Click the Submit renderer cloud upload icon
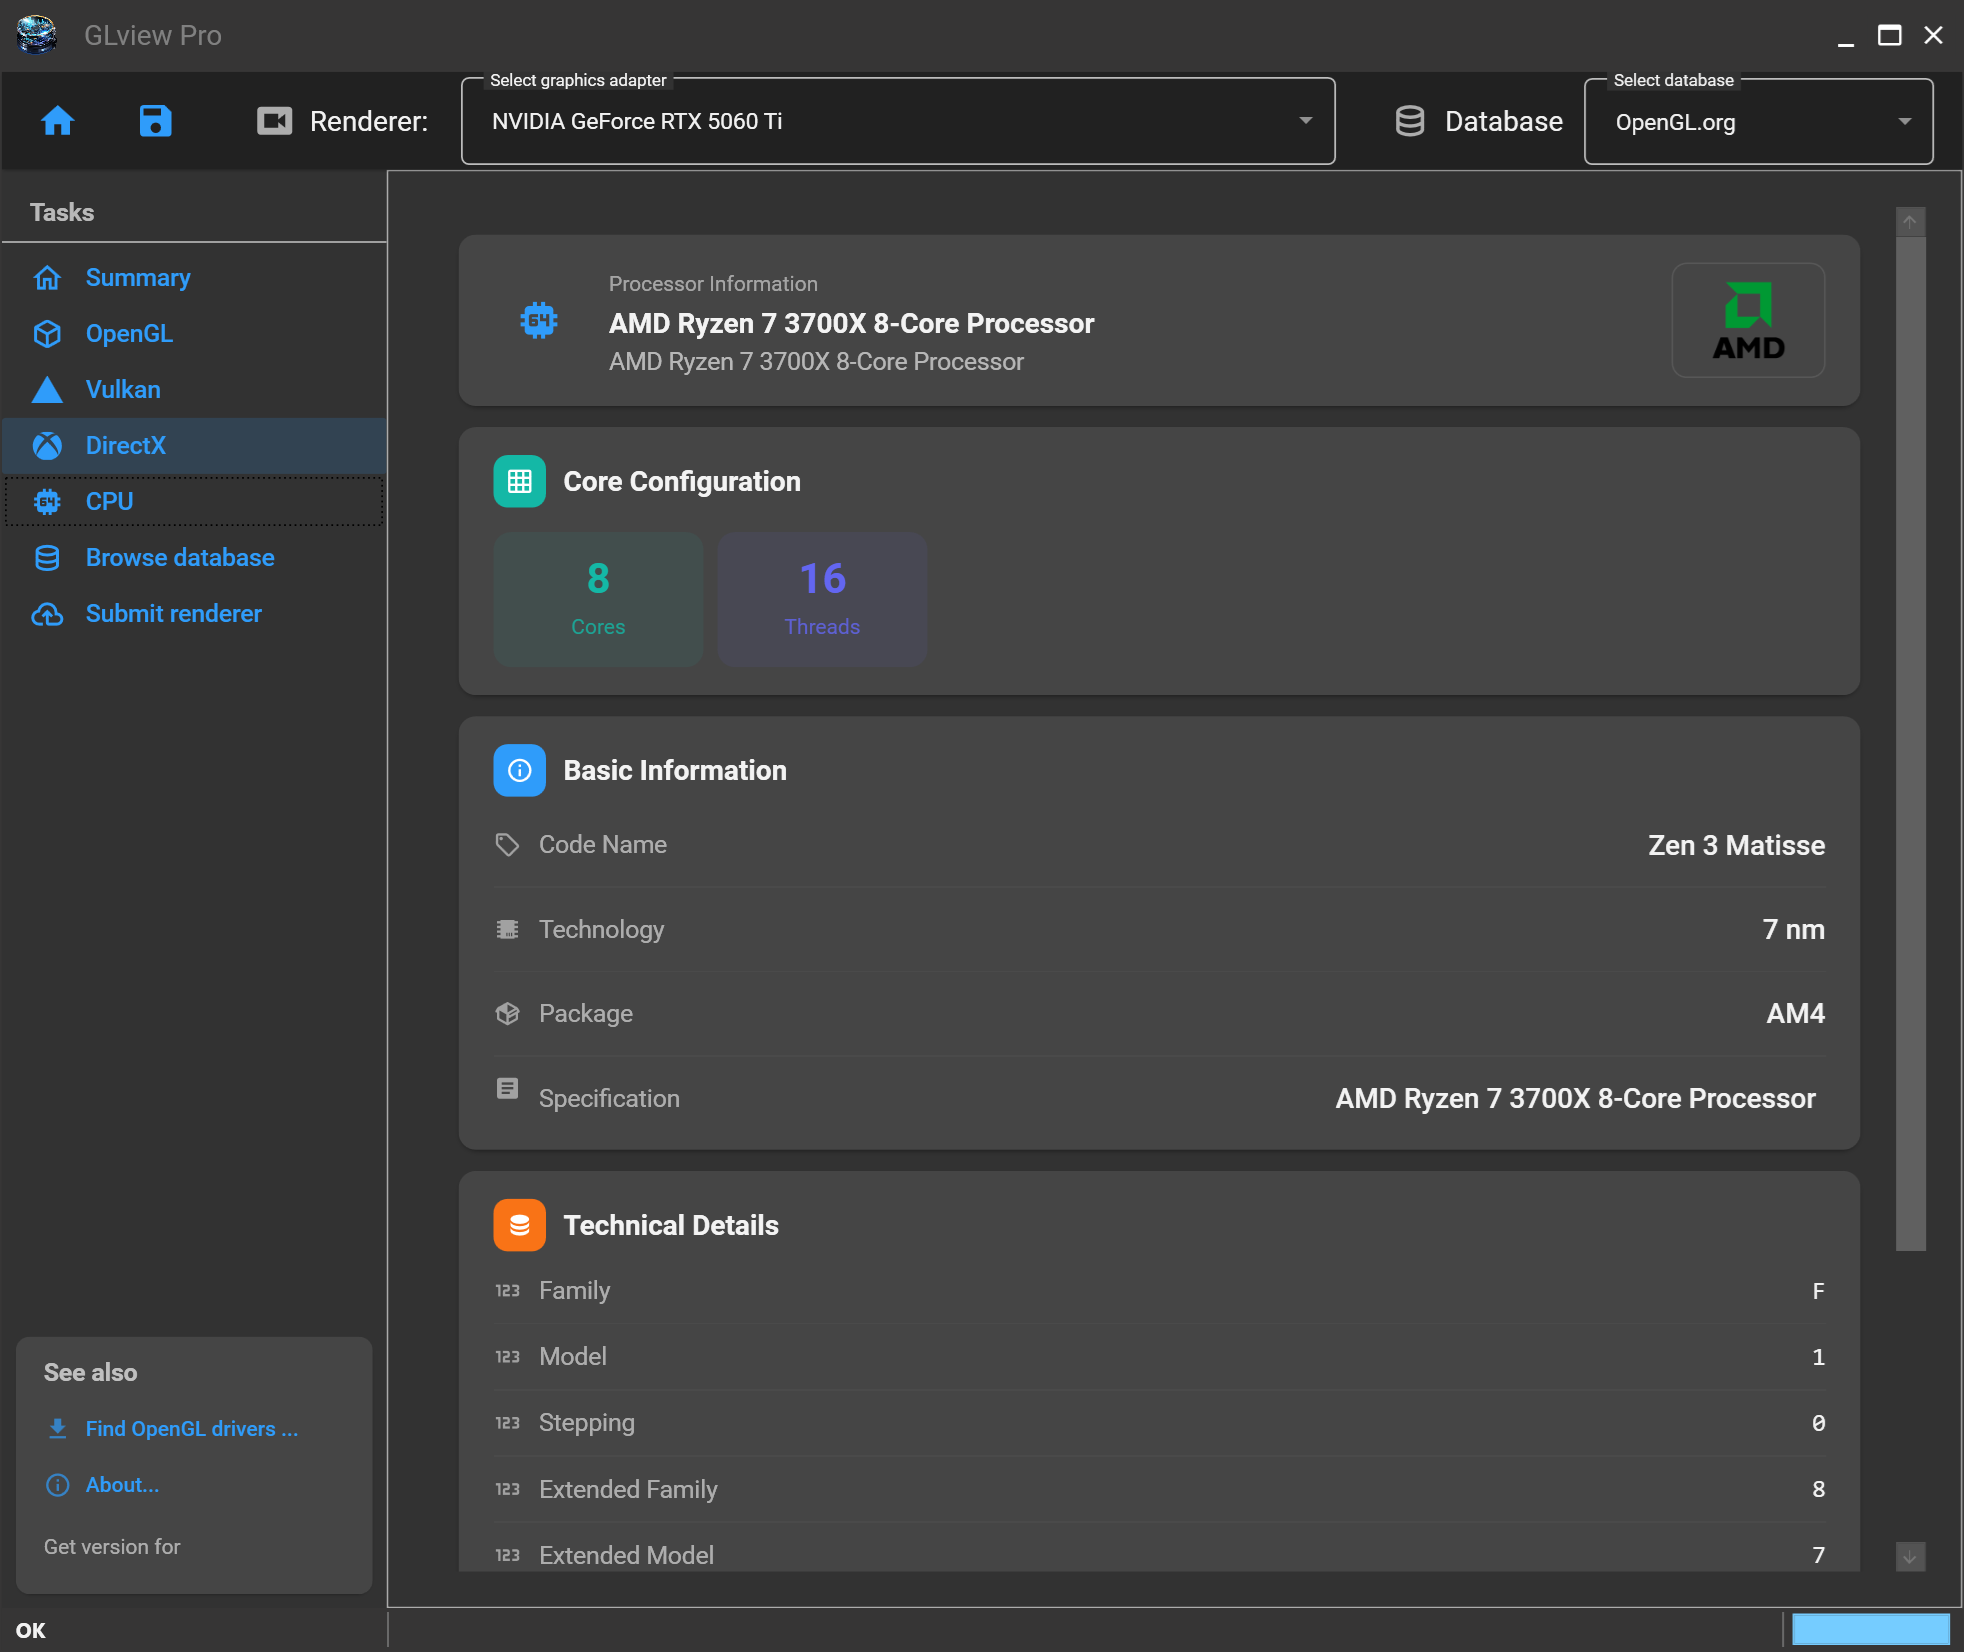Image resolution: width=1964 pixels, height=1652 pixels. [47, 613]
